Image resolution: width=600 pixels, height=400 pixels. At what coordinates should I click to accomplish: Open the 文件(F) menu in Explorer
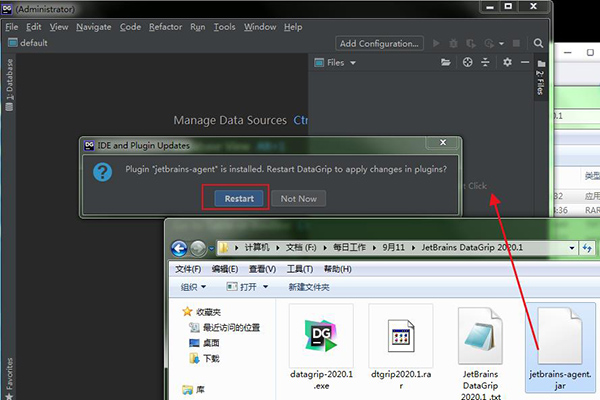click(x=188, y=269)
